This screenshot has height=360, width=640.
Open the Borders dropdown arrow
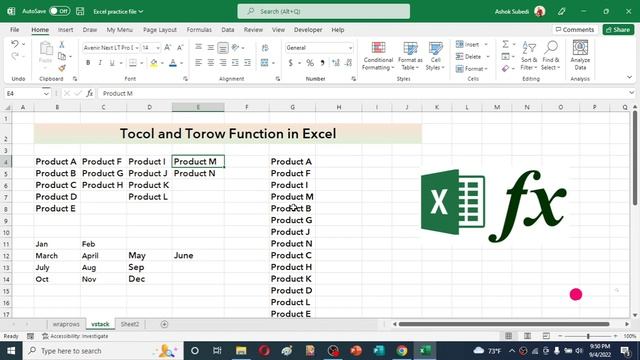(142, 63)
